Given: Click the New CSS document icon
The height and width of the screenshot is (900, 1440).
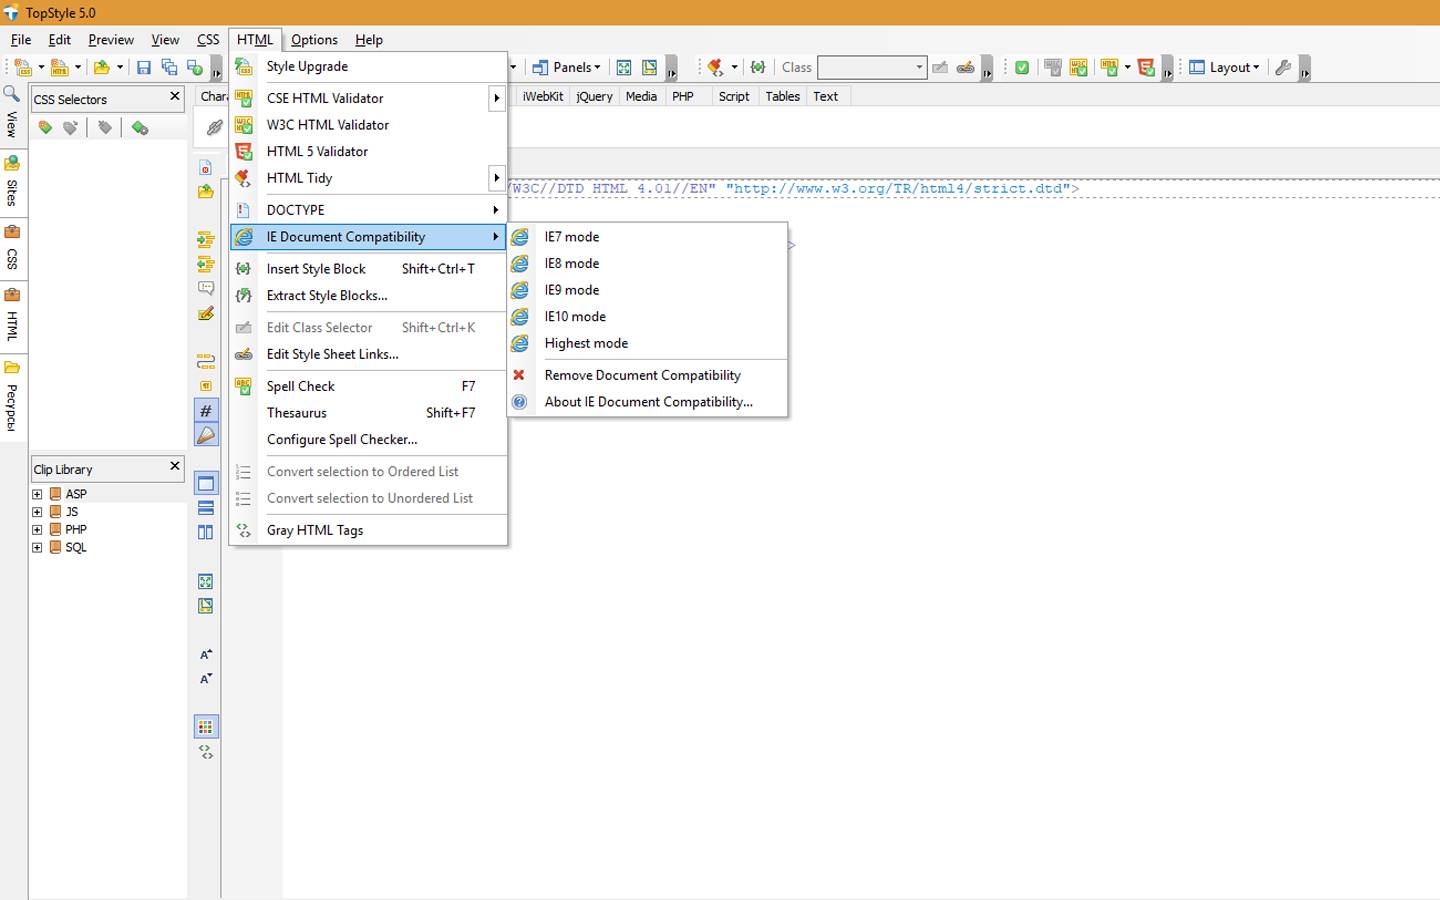Looking at the screenshot, I should (x=22, y=68).
